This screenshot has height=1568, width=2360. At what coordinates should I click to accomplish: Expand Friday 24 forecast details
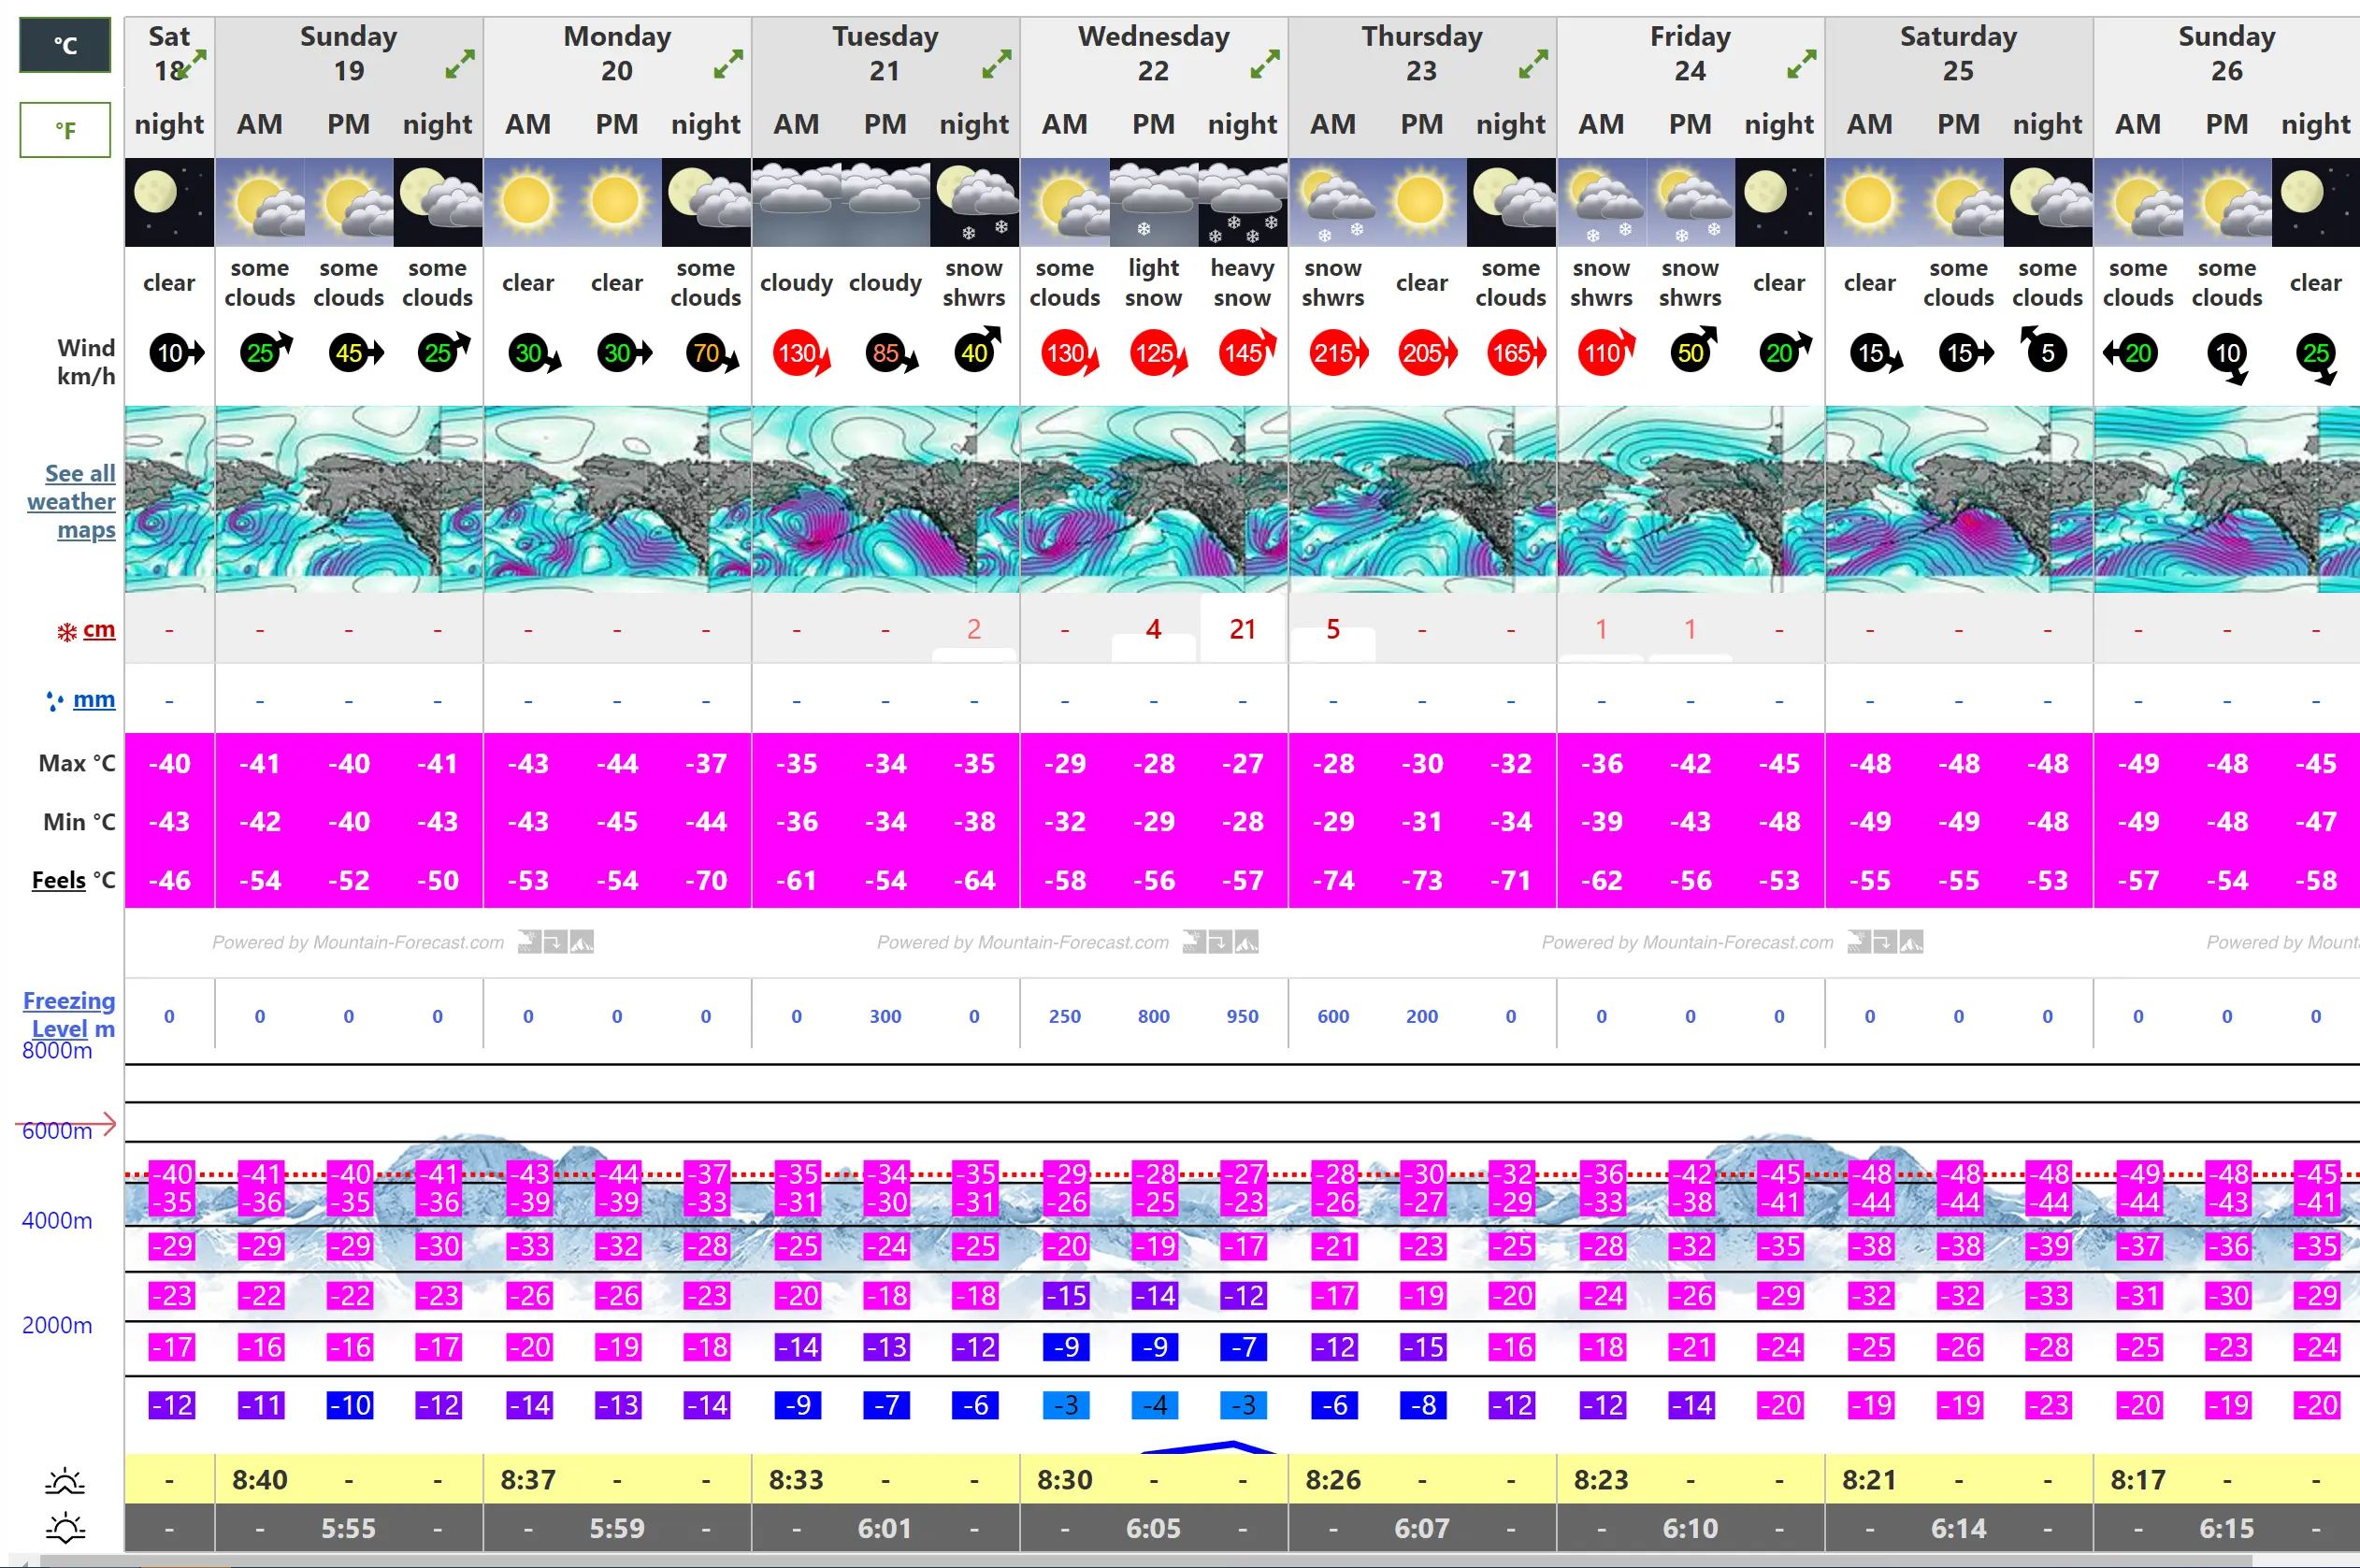coord(1801,64)
